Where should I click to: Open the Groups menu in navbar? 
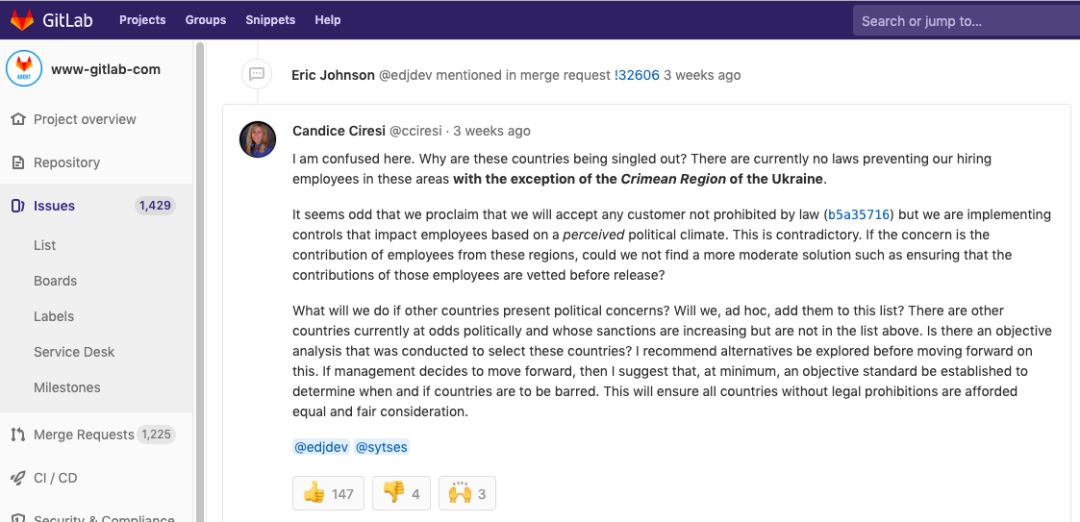205,20
